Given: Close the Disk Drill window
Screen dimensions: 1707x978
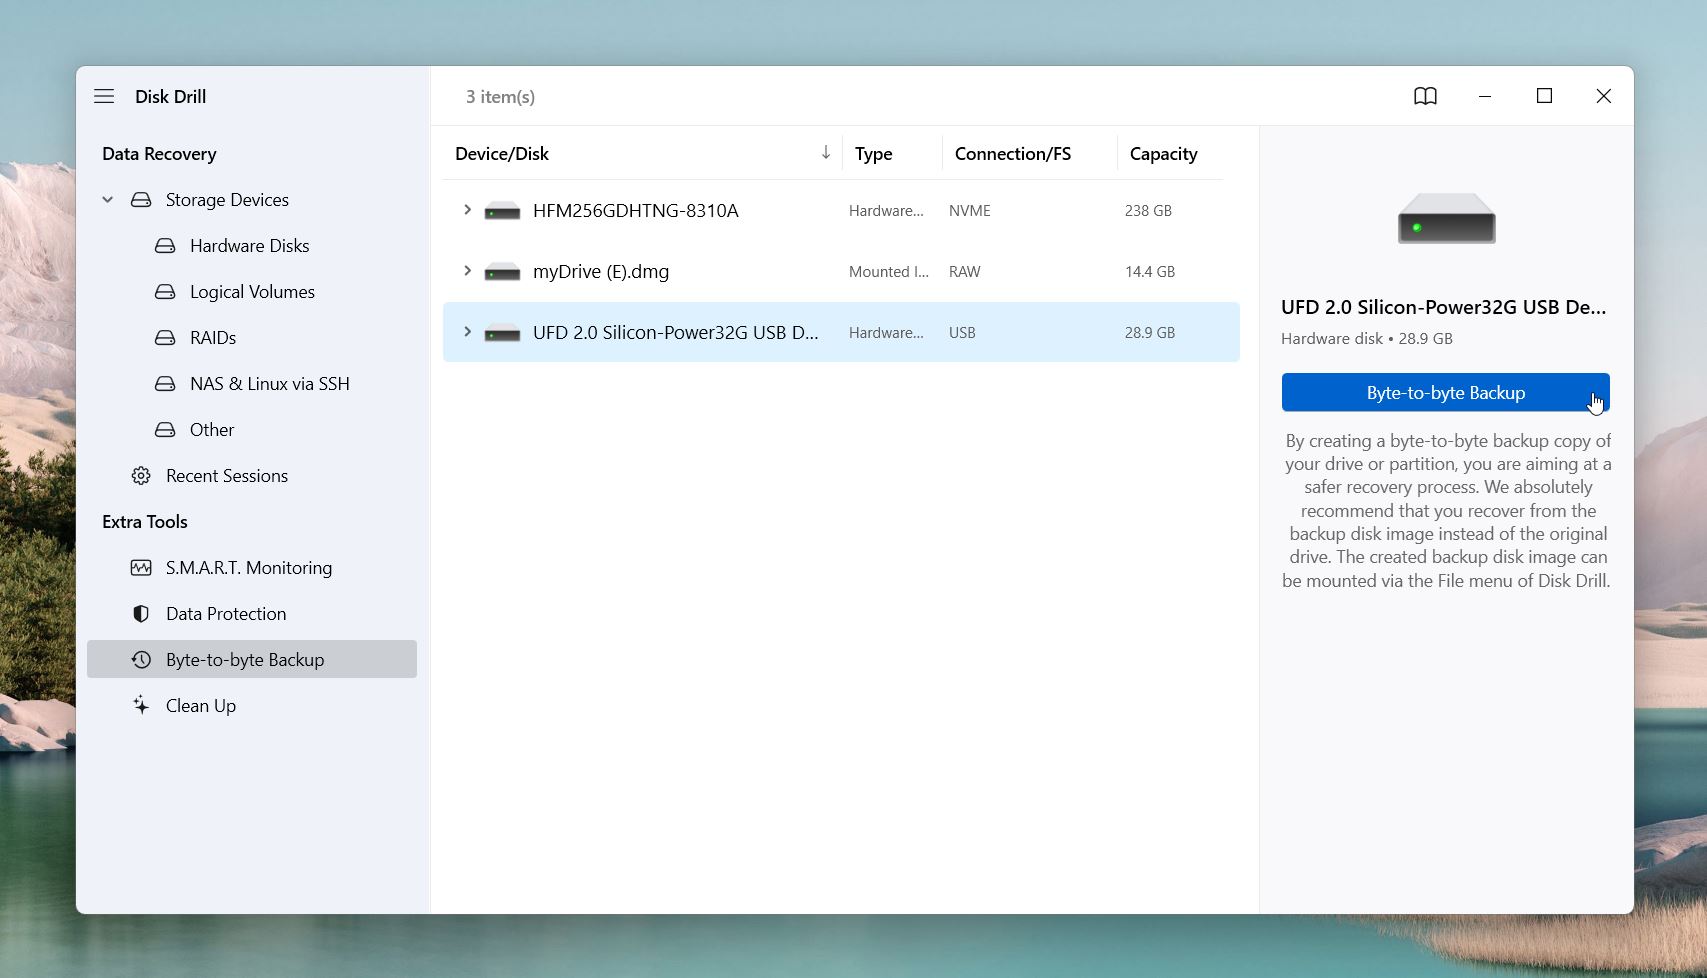Looking at the screenshot, I should pos(1604,96).
